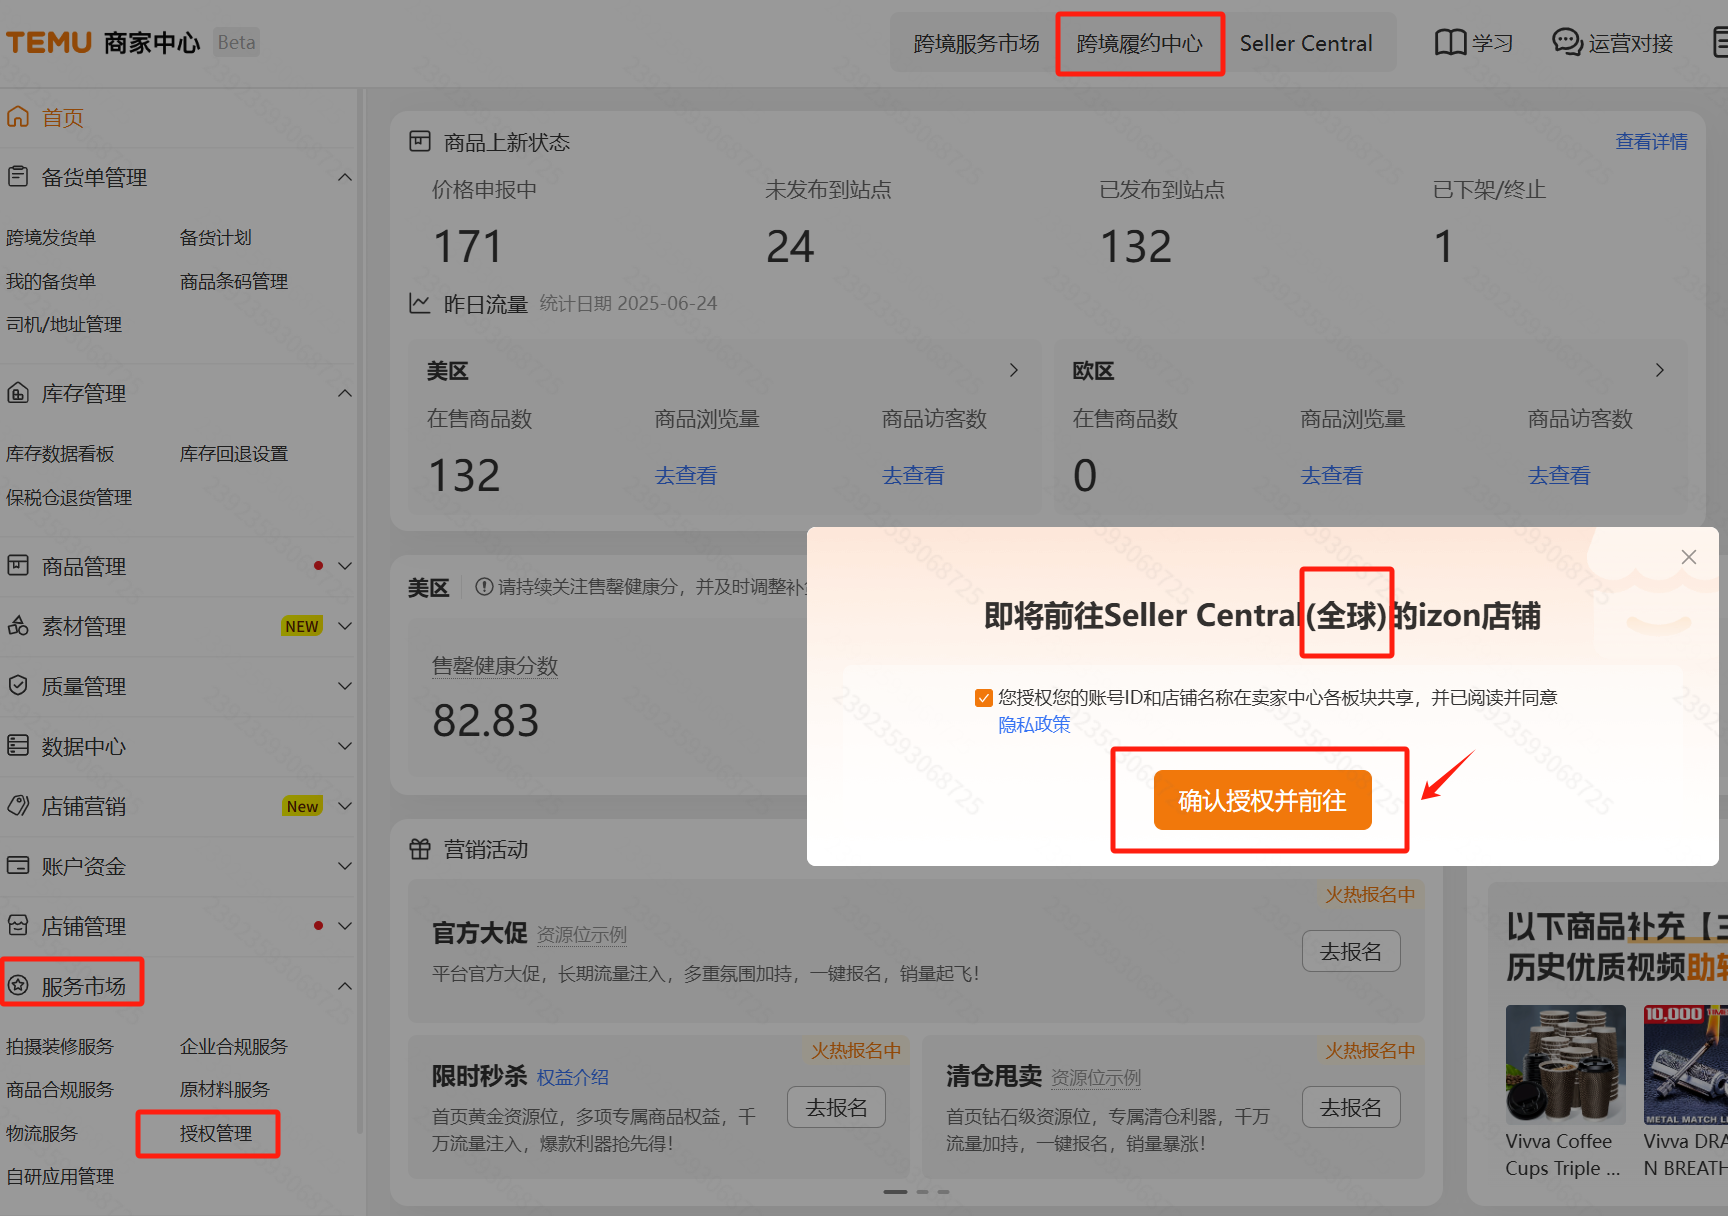Click the 素材管理 sidebar icon
This screenshot has height=1216, width=1728.
(x=17, y=626)
